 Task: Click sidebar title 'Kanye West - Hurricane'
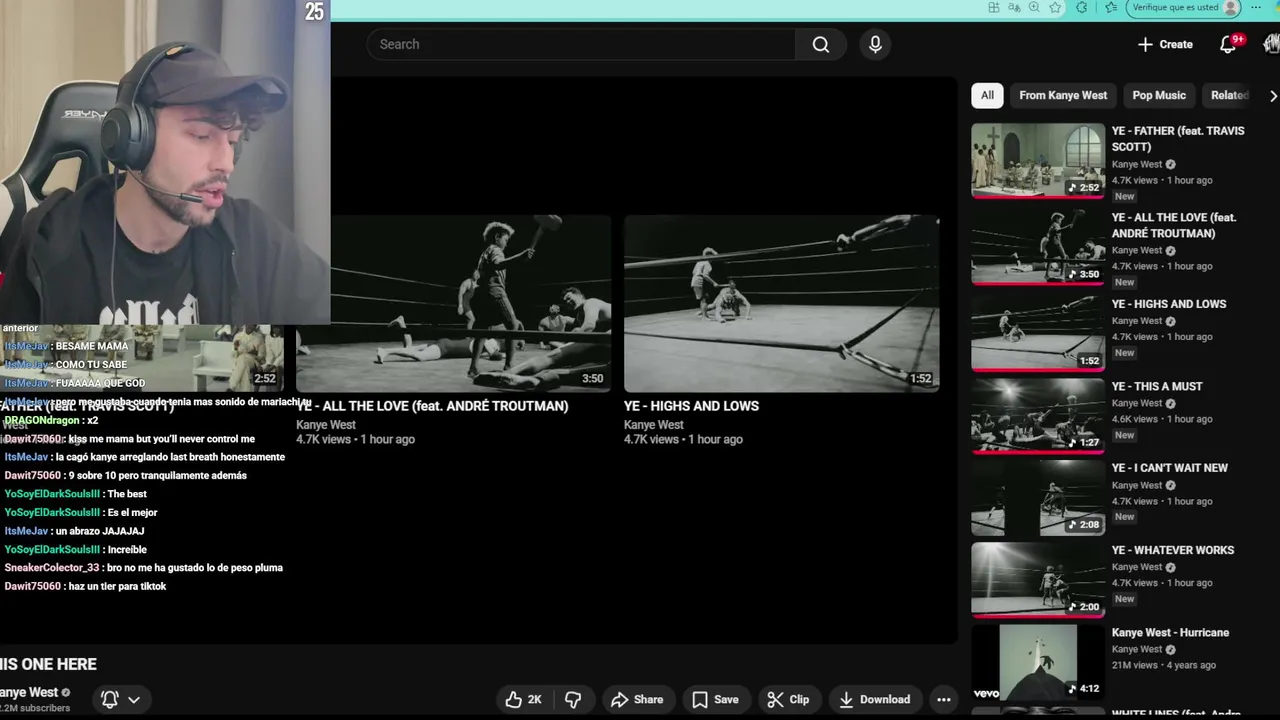[x=1170, y=632]
